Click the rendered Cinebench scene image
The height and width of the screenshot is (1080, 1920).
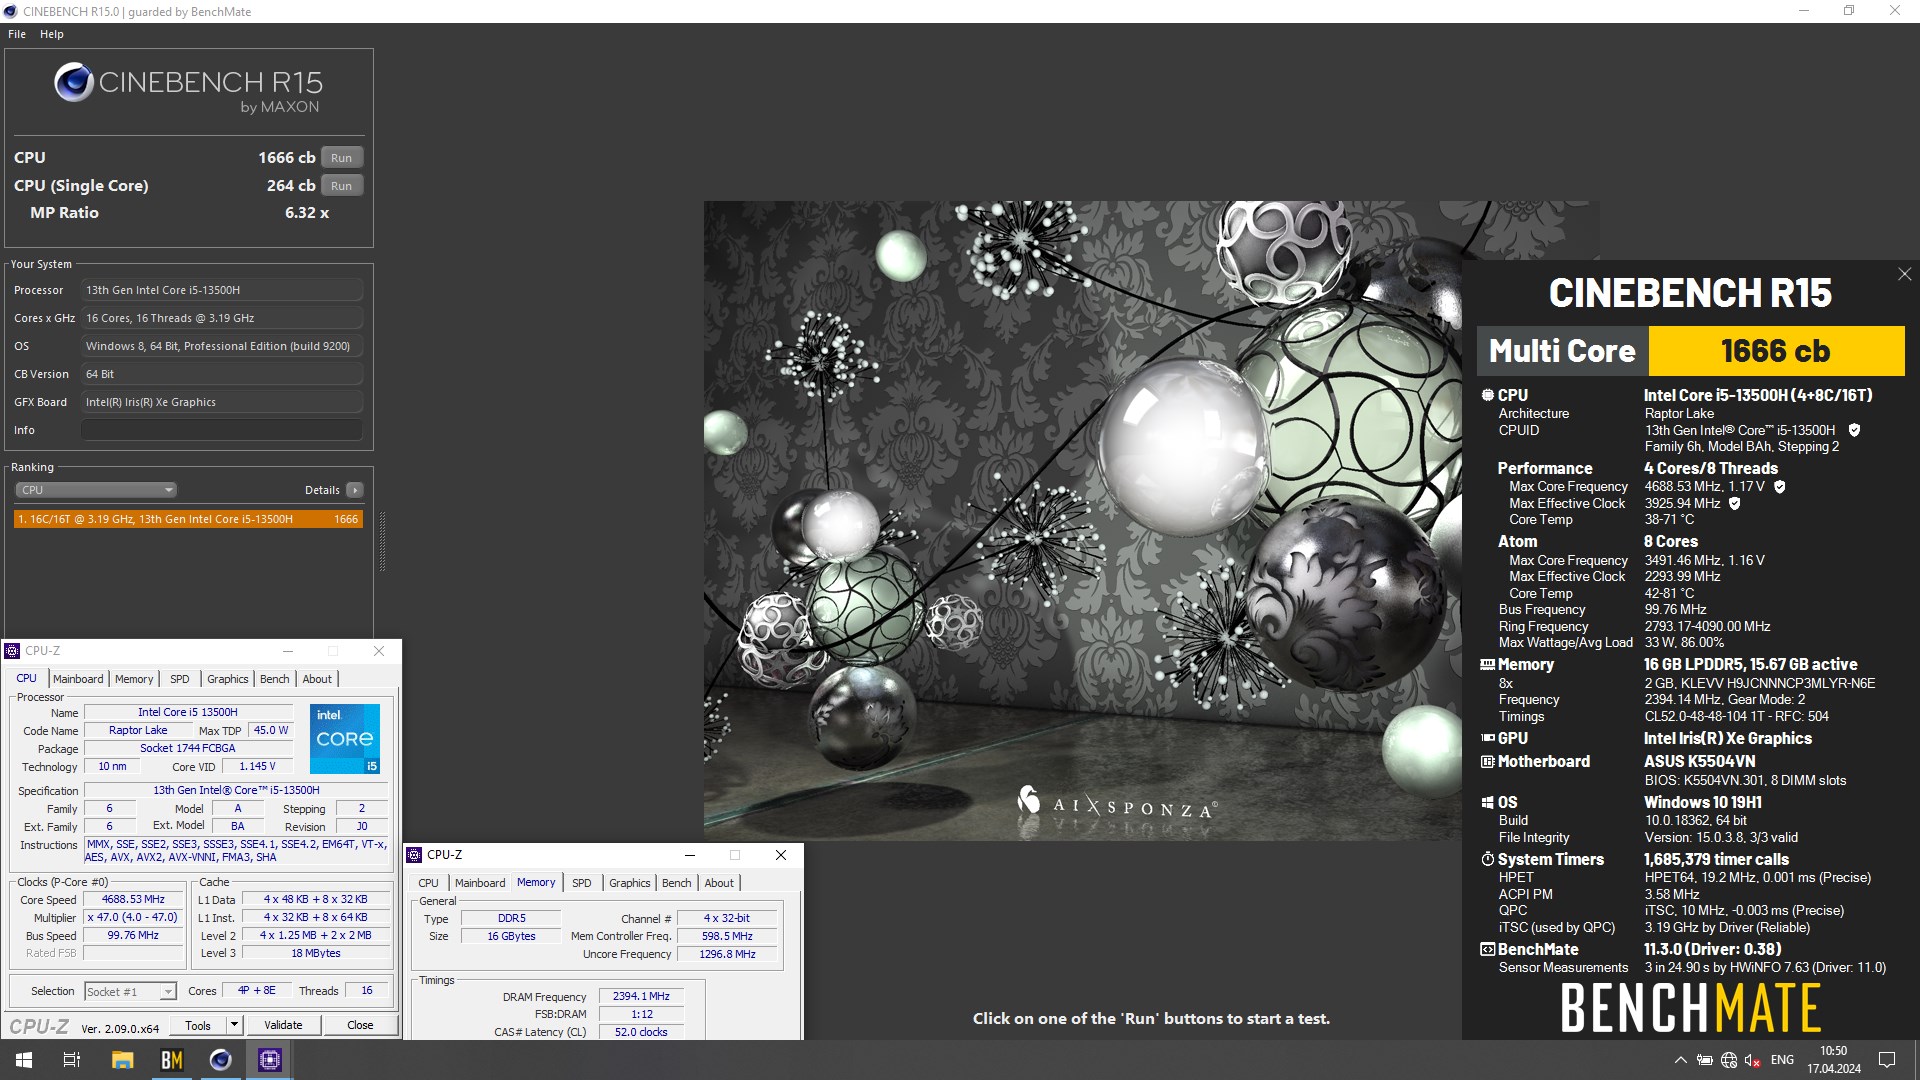(x=1082, y=520)
